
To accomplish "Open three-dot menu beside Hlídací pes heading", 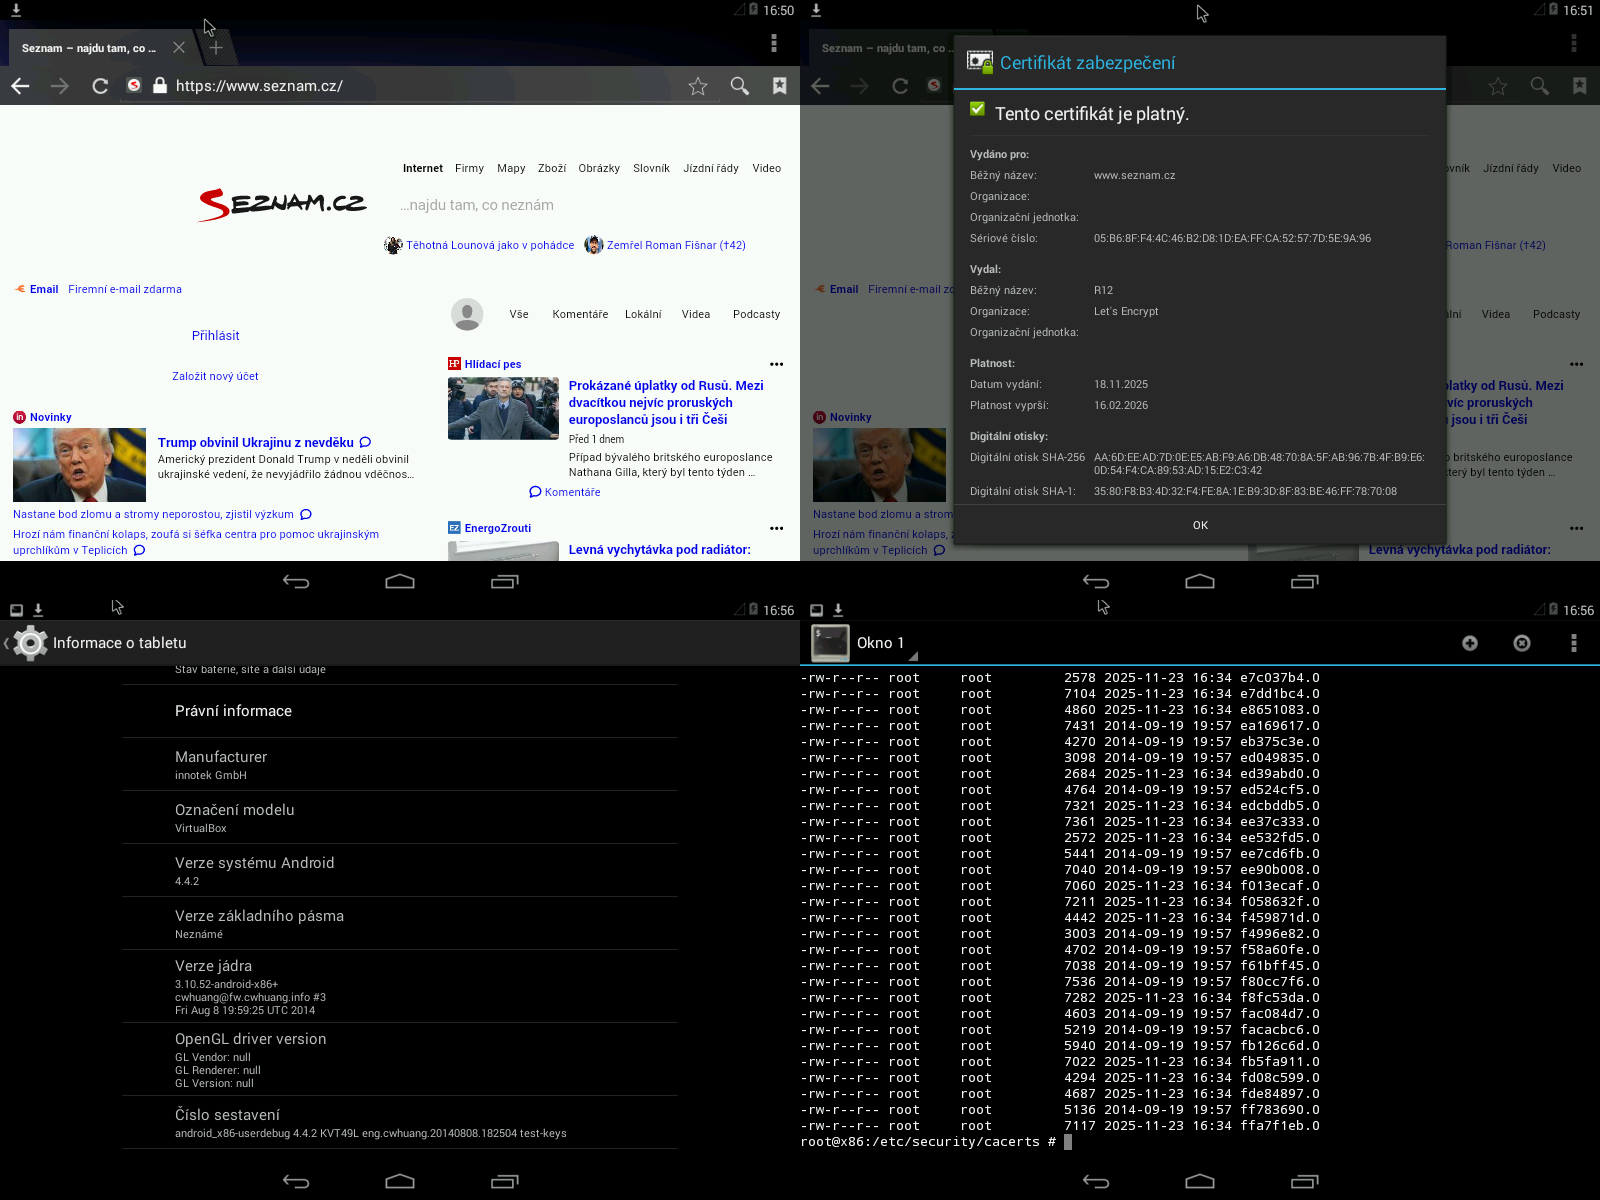I will pos(776,364).
